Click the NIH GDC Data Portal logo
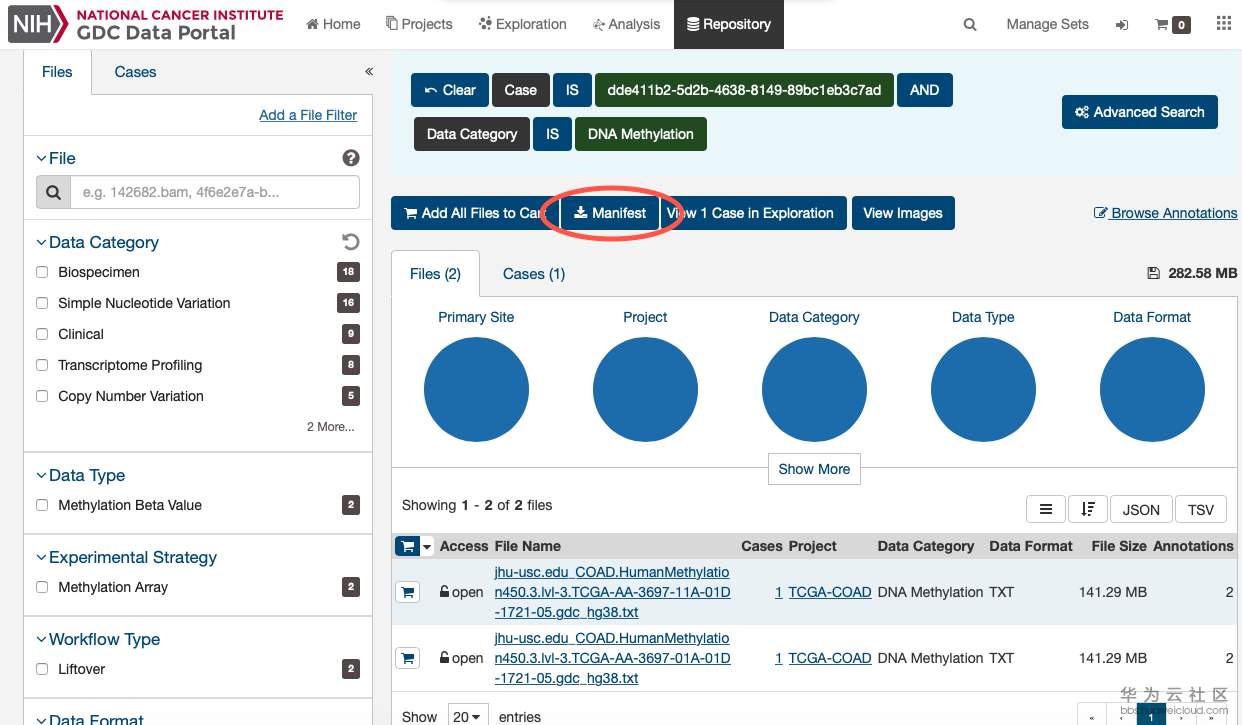The width and height of the screenshot is (1242, 725). (146, 24)
